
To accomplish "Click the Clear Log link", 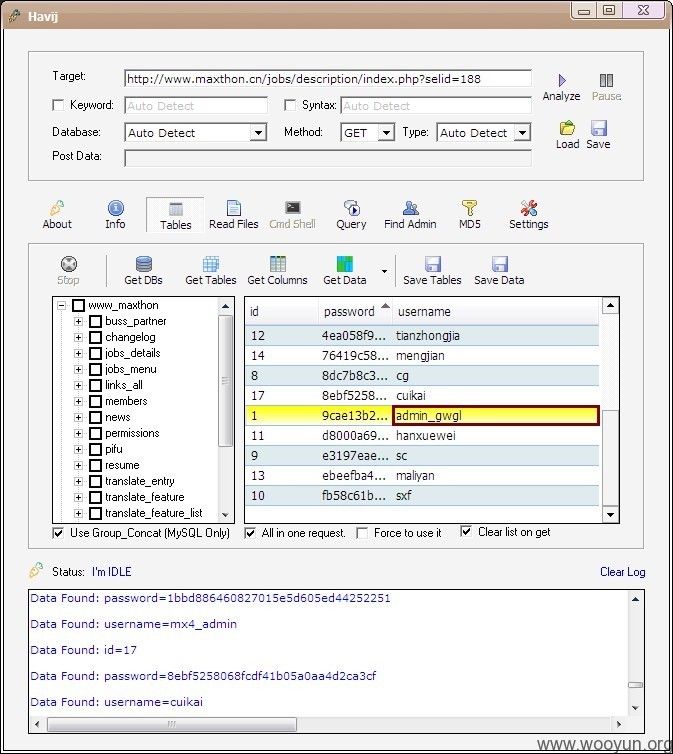I will coord(623,572).
